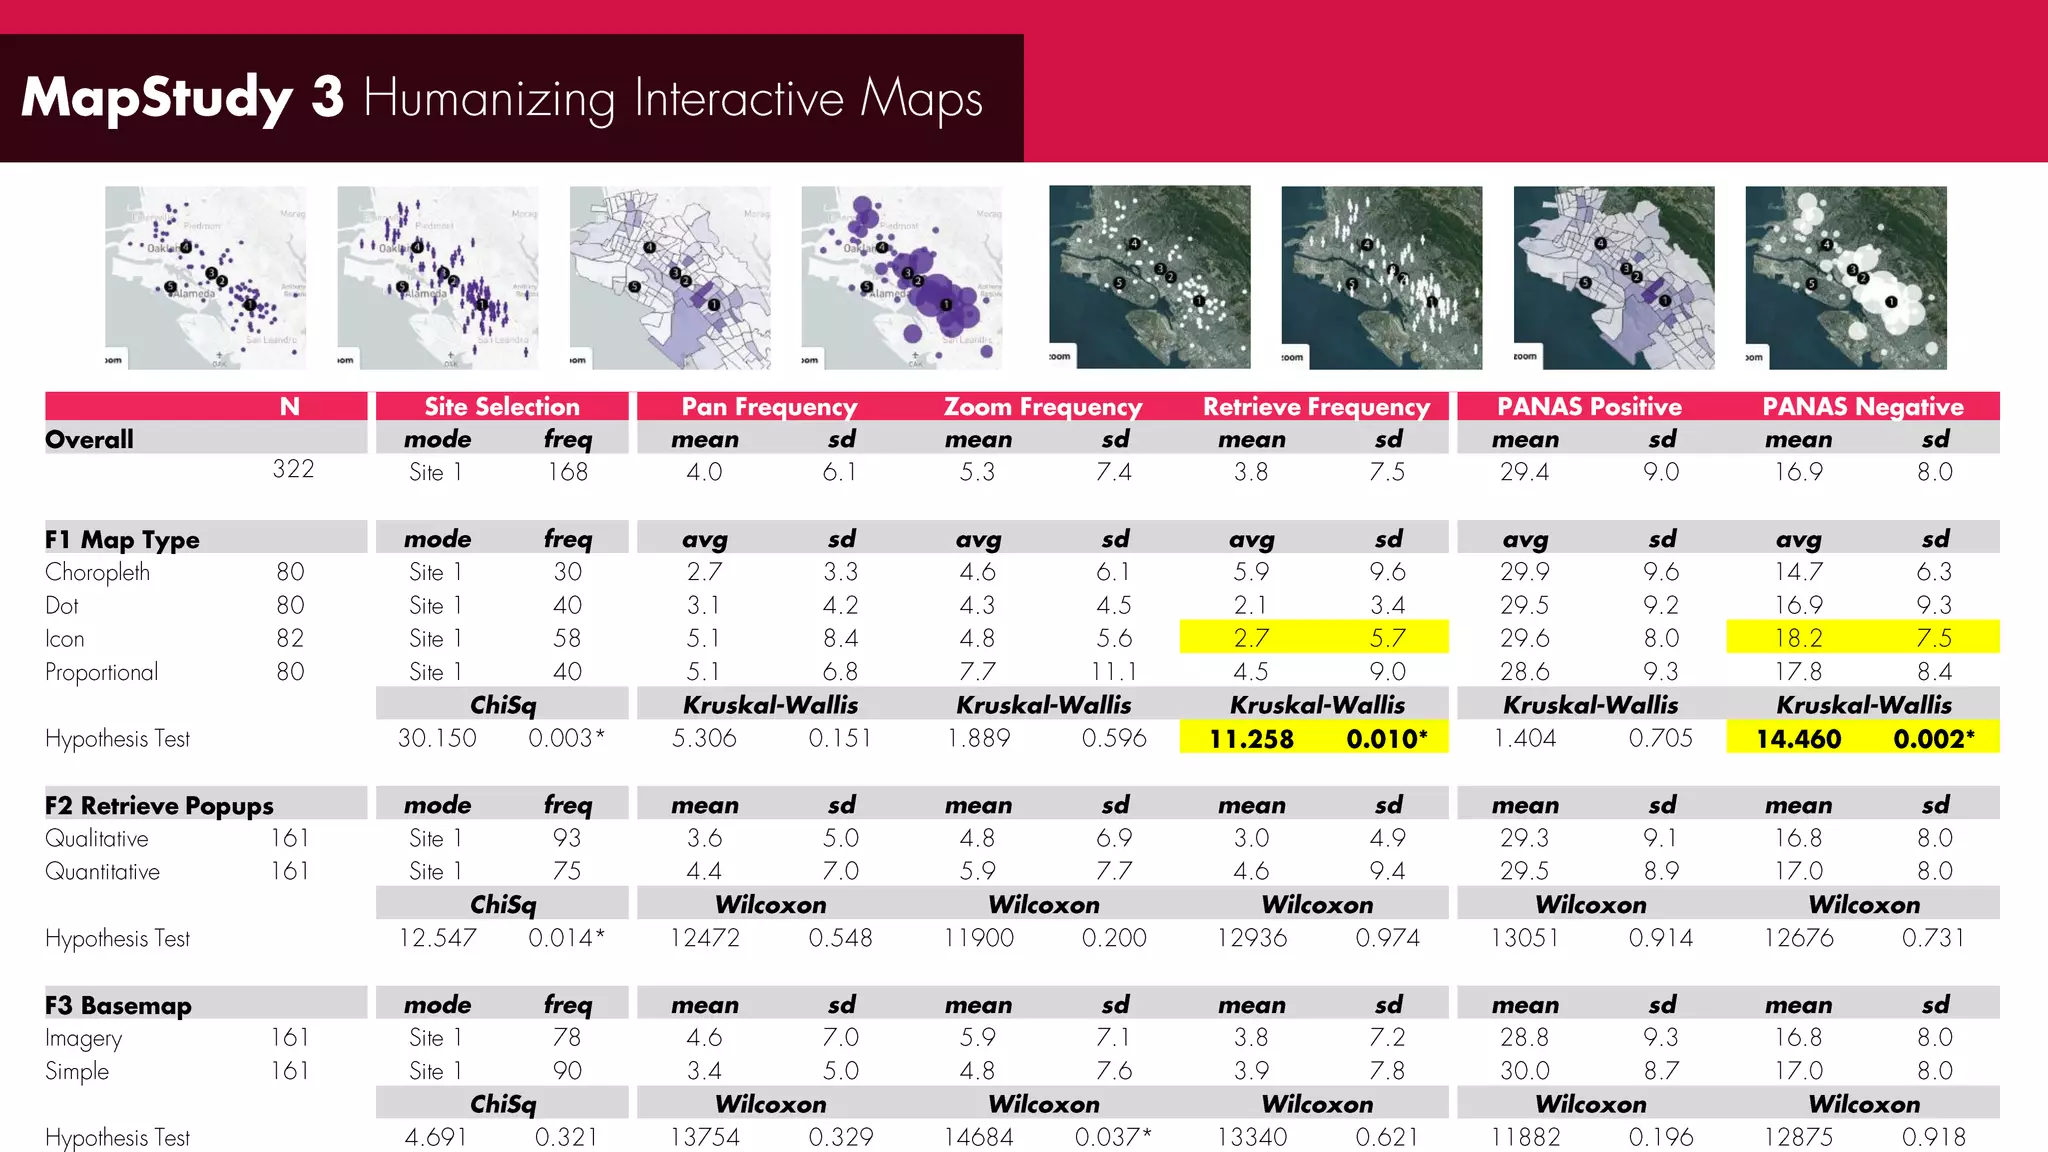Select the Retrieve Frequency column header
The image size is (2048, 1152).
(x=1316, y=406)
